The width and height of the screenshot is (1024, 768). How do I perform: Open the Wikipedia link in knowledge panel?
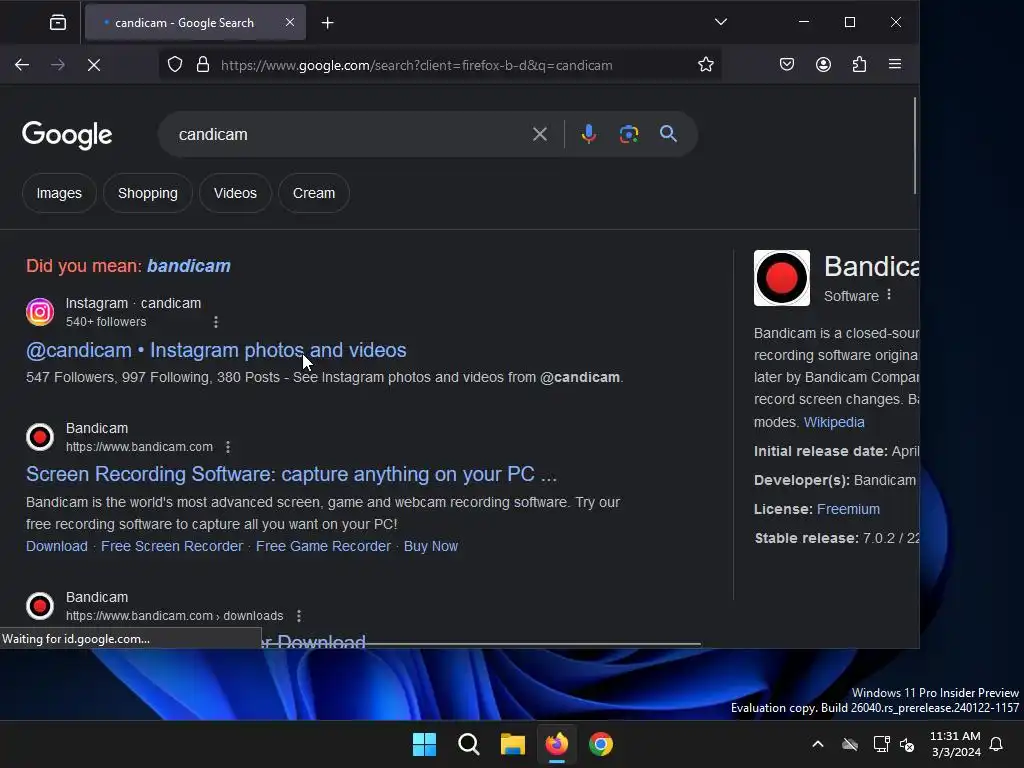coord(834,422)
